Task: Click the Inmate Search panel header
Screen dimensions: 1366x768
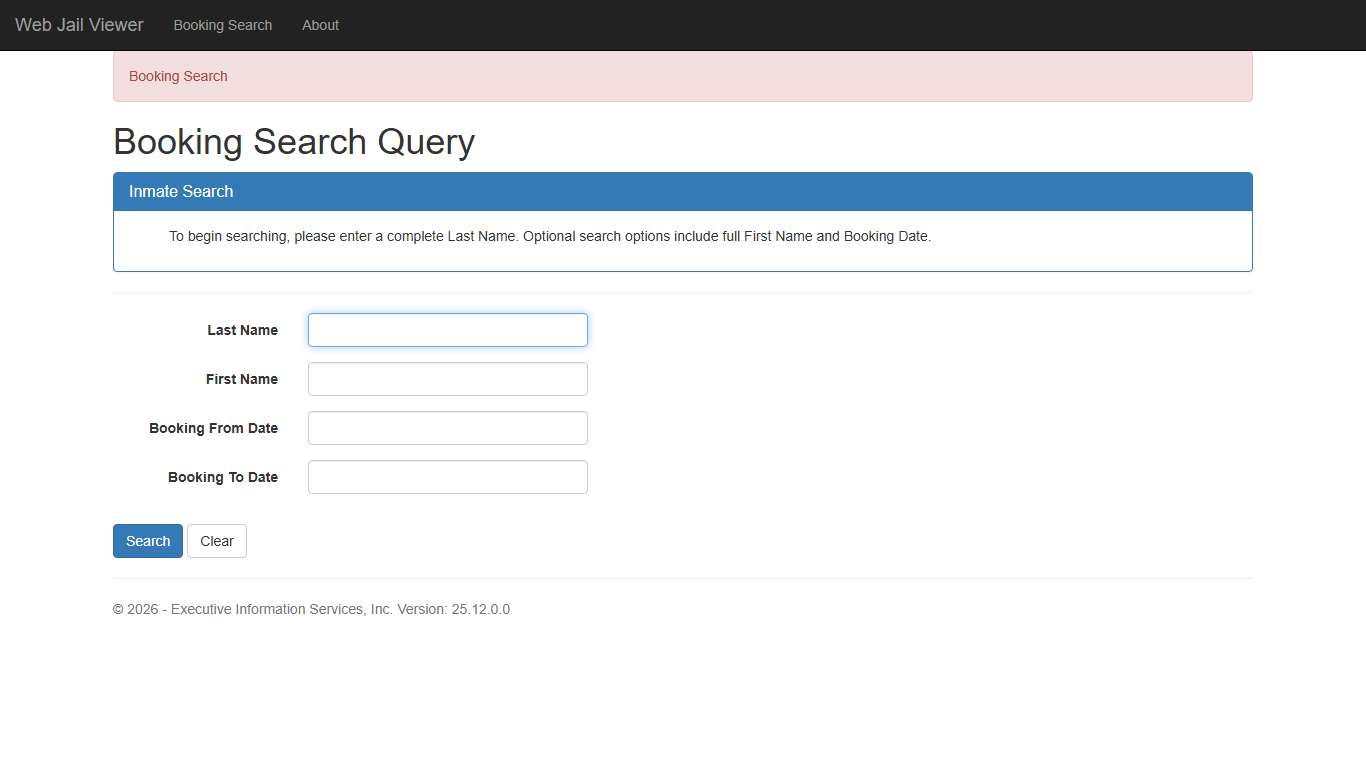Action: point(180,191)
